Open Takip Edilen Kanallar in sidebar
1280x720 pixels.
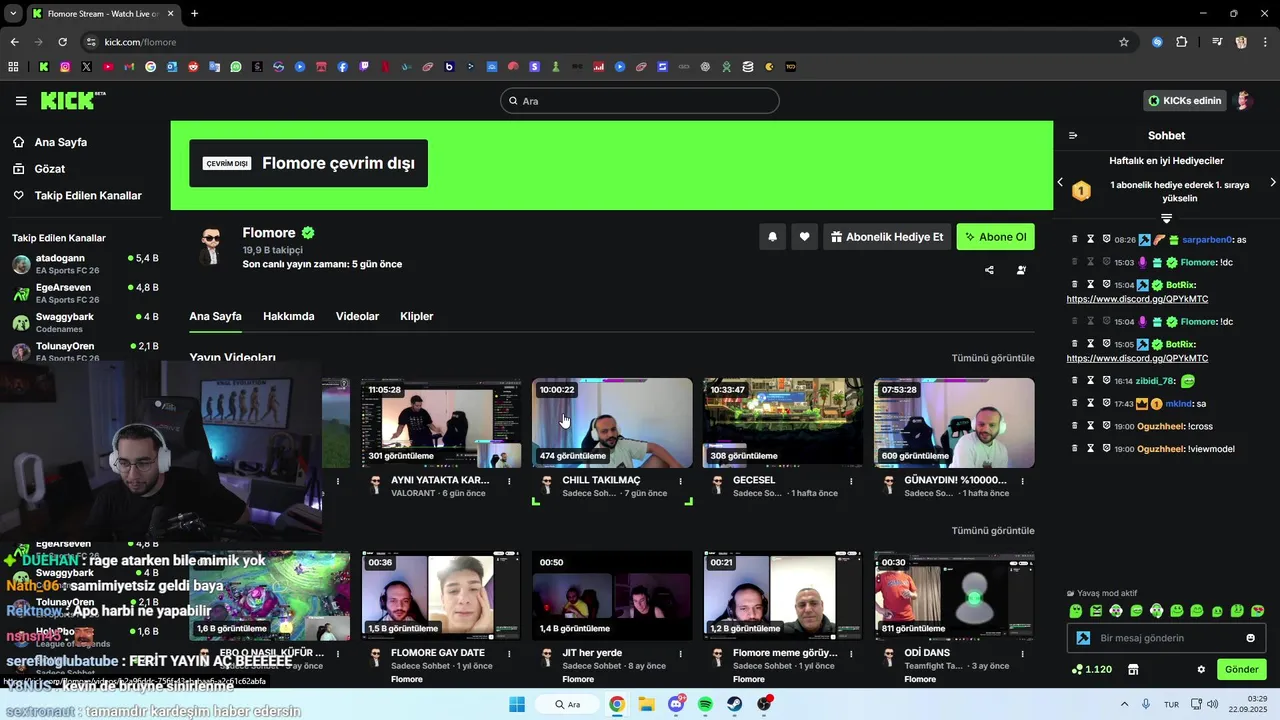coord(87,196)
